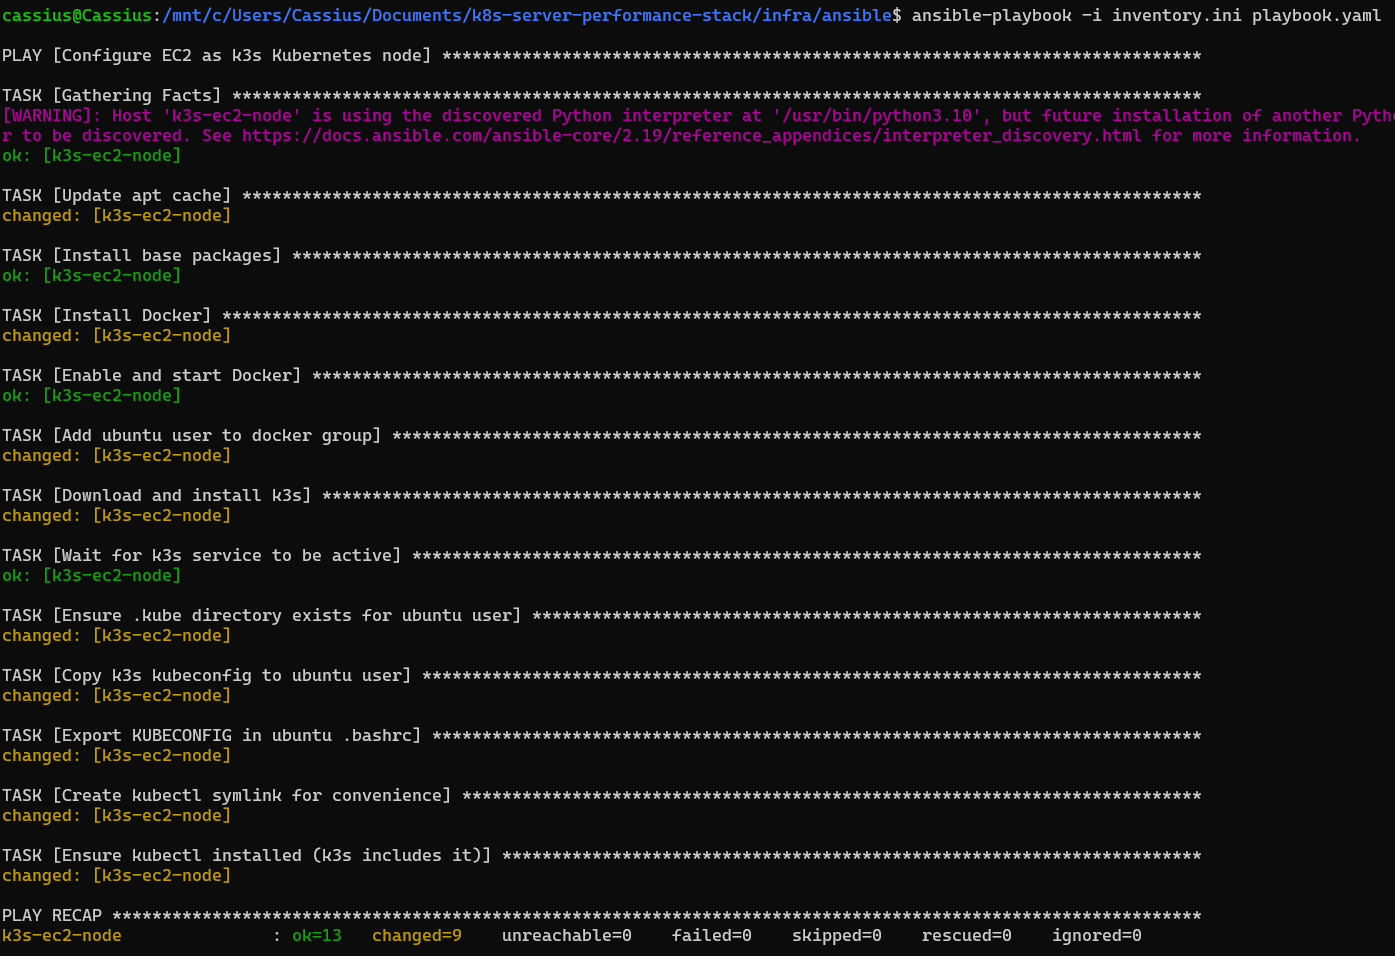Click the changed=9 recap value
The image size is (1395, 956).
click(416, 936)
